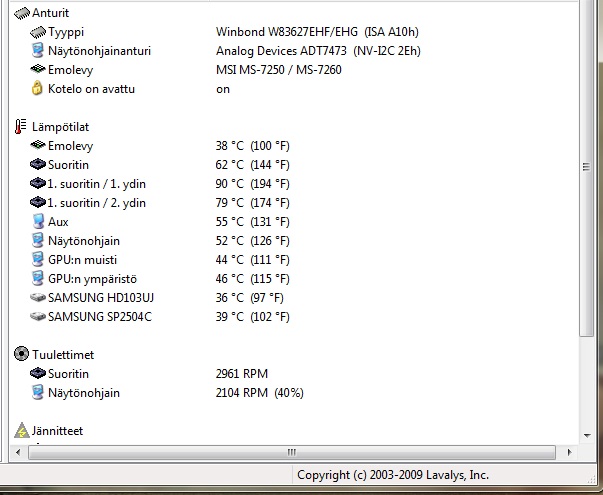Click the 39 °C (102 °F) drive temperature
The width and height of the screenshot is (603, 495).
252,317
